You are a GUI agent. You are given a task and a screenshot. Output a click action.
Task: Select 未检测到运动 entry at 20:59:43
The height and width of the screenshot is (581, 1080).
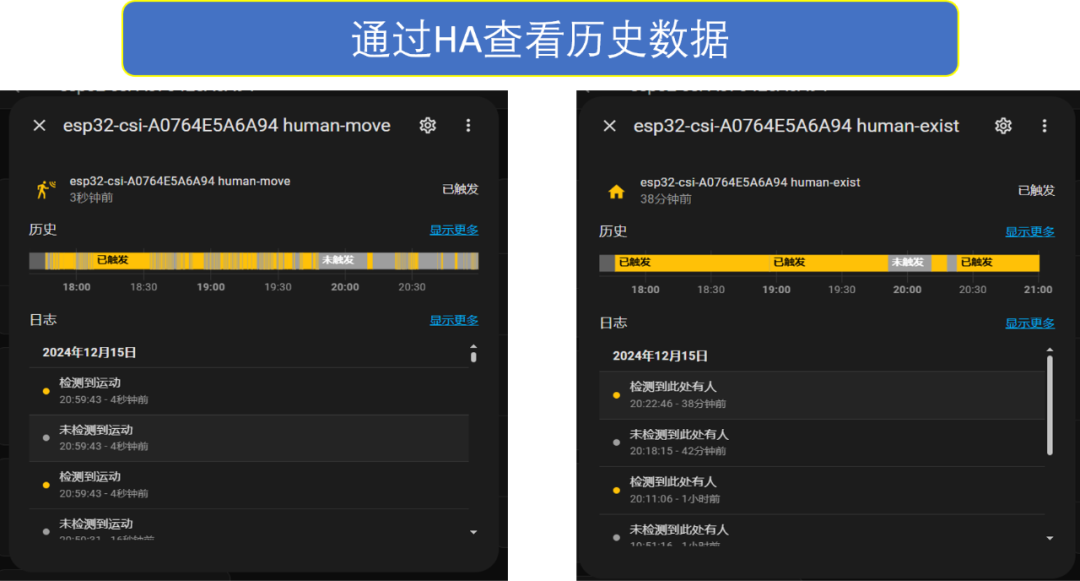pos(249,438)
